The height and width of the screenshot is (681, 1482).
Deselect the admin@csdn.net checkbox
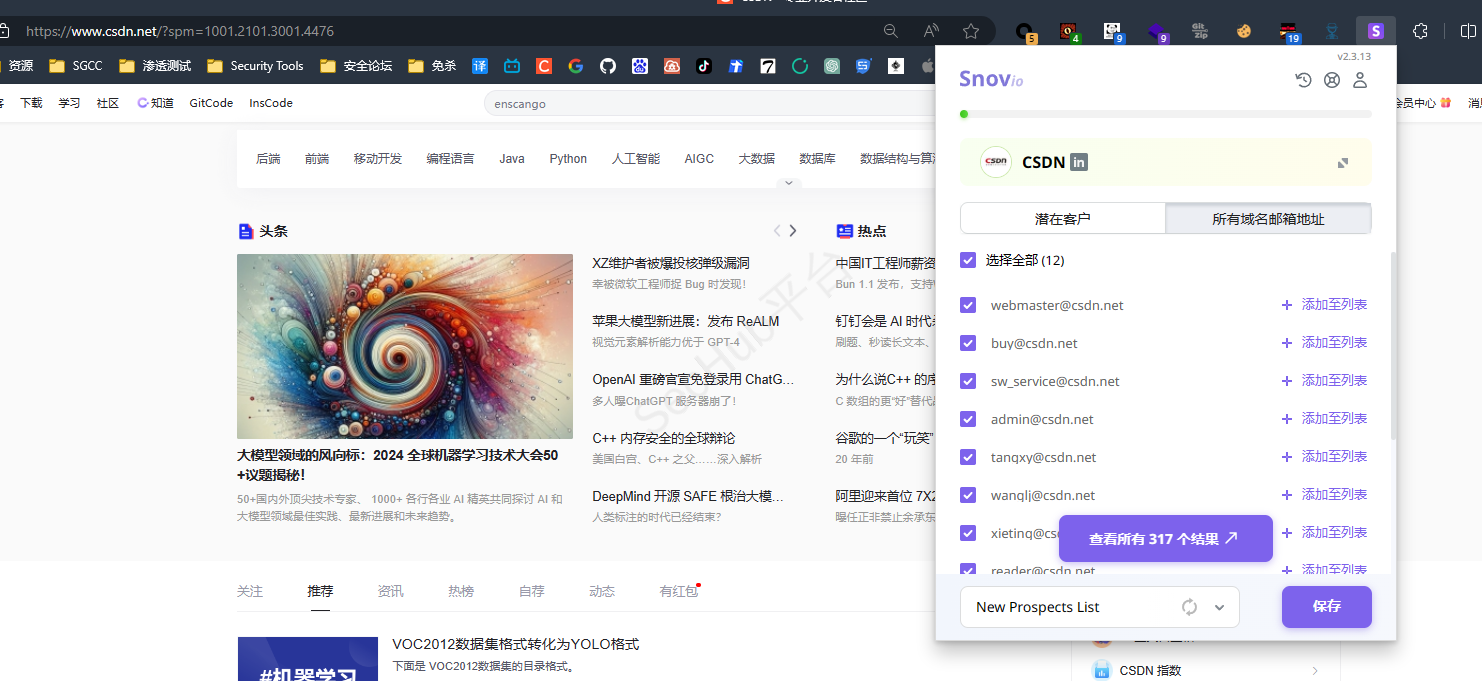(968, 419)
